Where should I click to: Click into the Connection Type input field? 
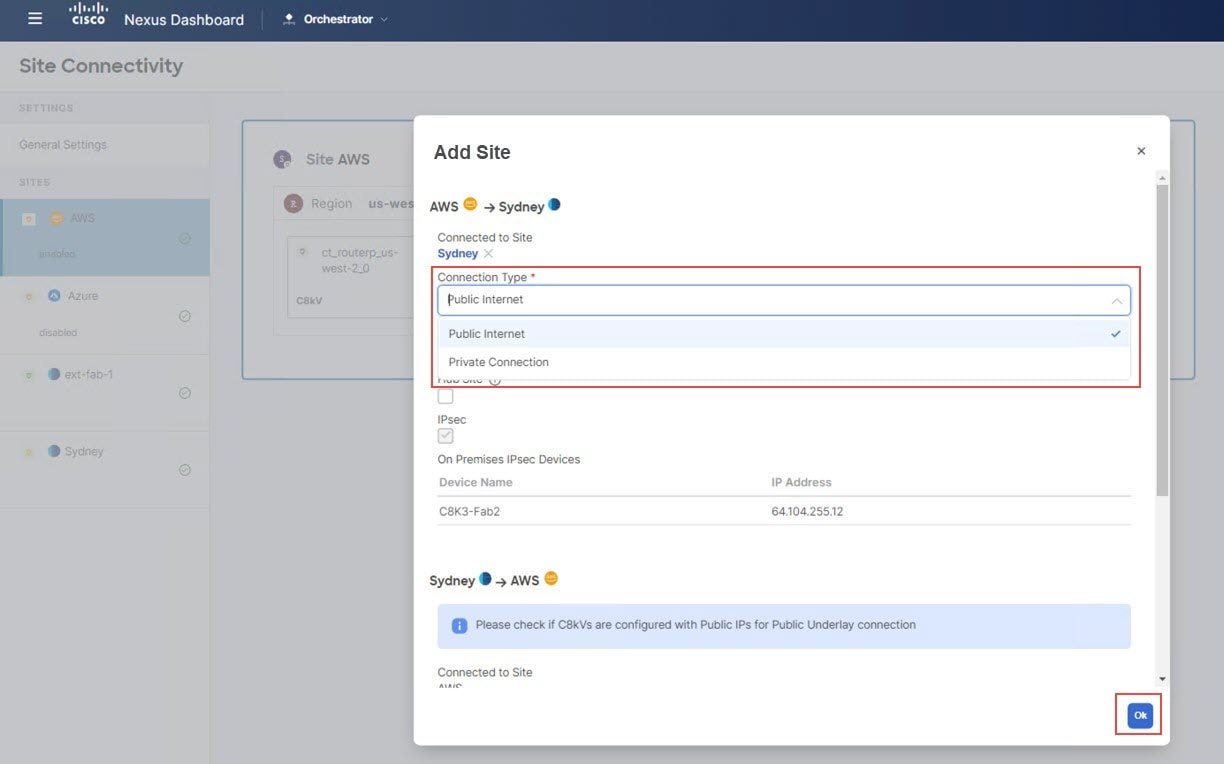pos(784,300)
